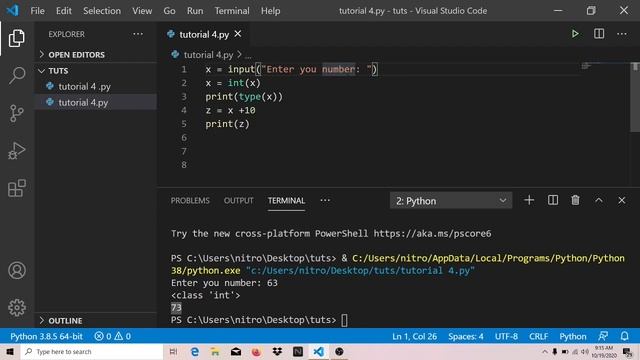Select the TERMINAL panel tab
This screenshot has width=640, height=360.
pos(287,201)
